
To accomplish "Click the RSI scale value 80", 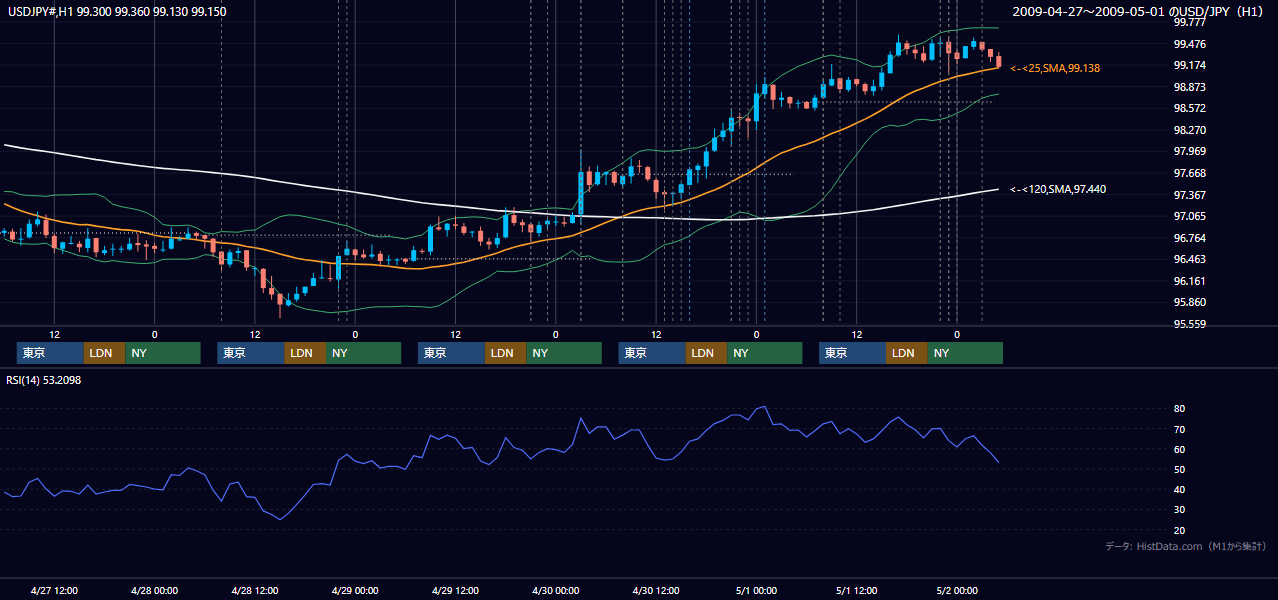I will pos(1180,409).
